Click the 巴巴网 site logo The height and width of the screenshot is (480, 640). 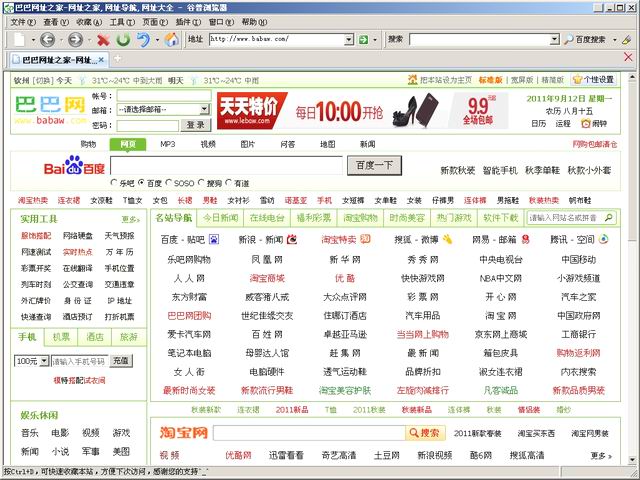50,109
